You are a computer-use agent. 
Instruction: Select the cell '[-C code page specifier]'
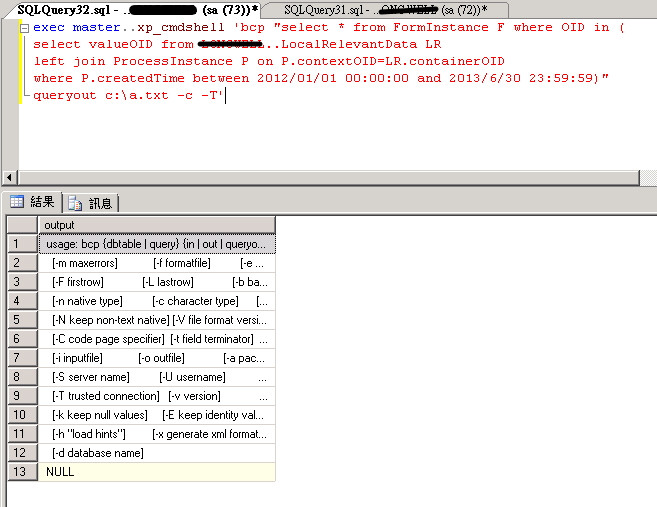pyautogui.click(x=157, y=339)
